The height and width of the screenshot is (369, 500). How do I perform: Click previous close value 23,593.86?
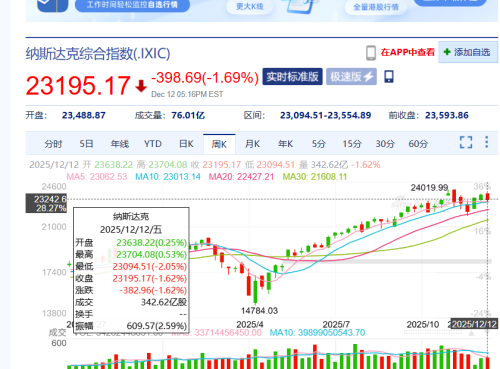[447, 115]
